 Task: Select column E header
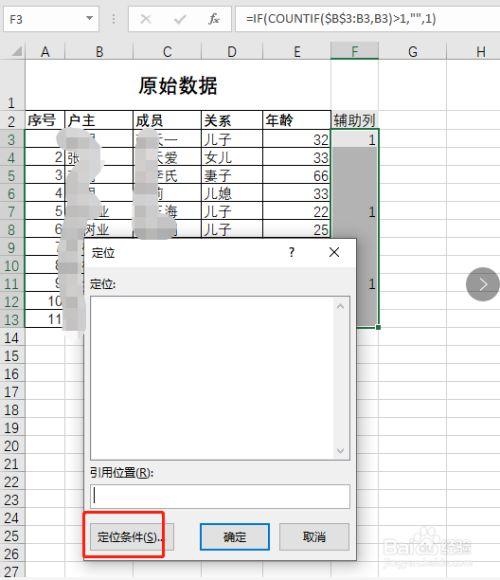pos(297,51)
